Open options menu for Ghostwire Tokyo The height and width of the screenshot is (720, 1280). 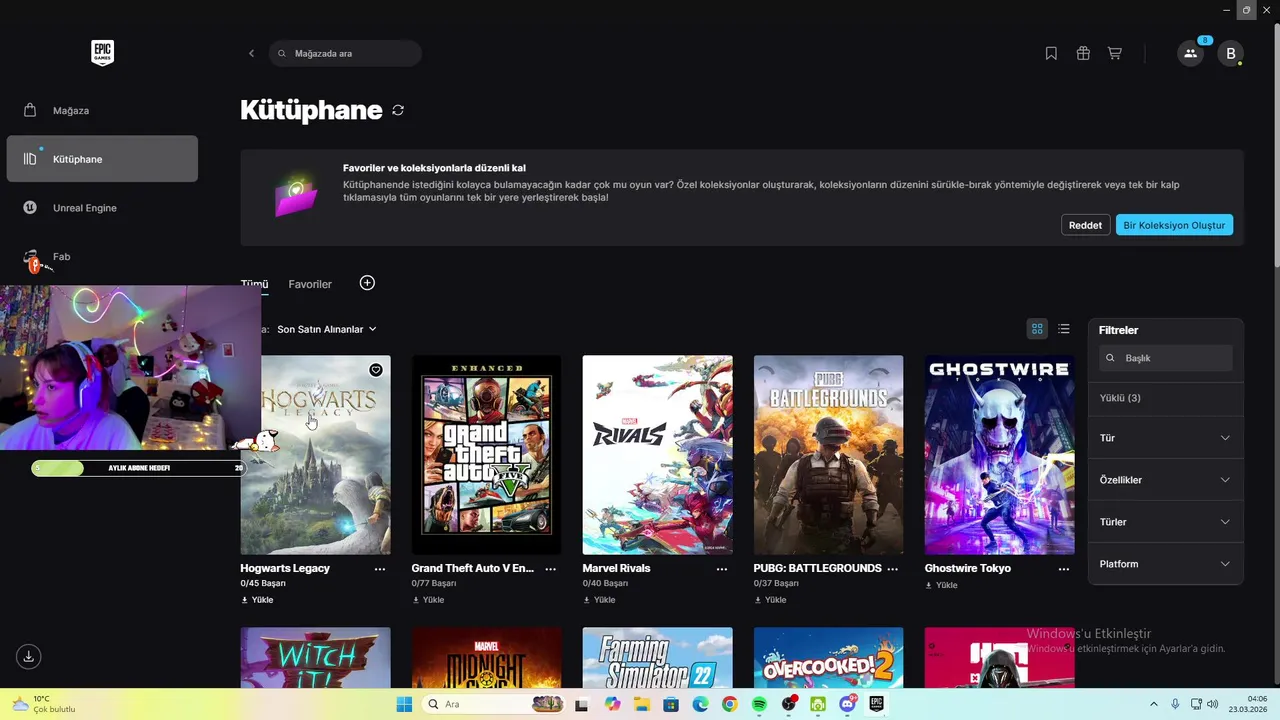(1064, 568)
